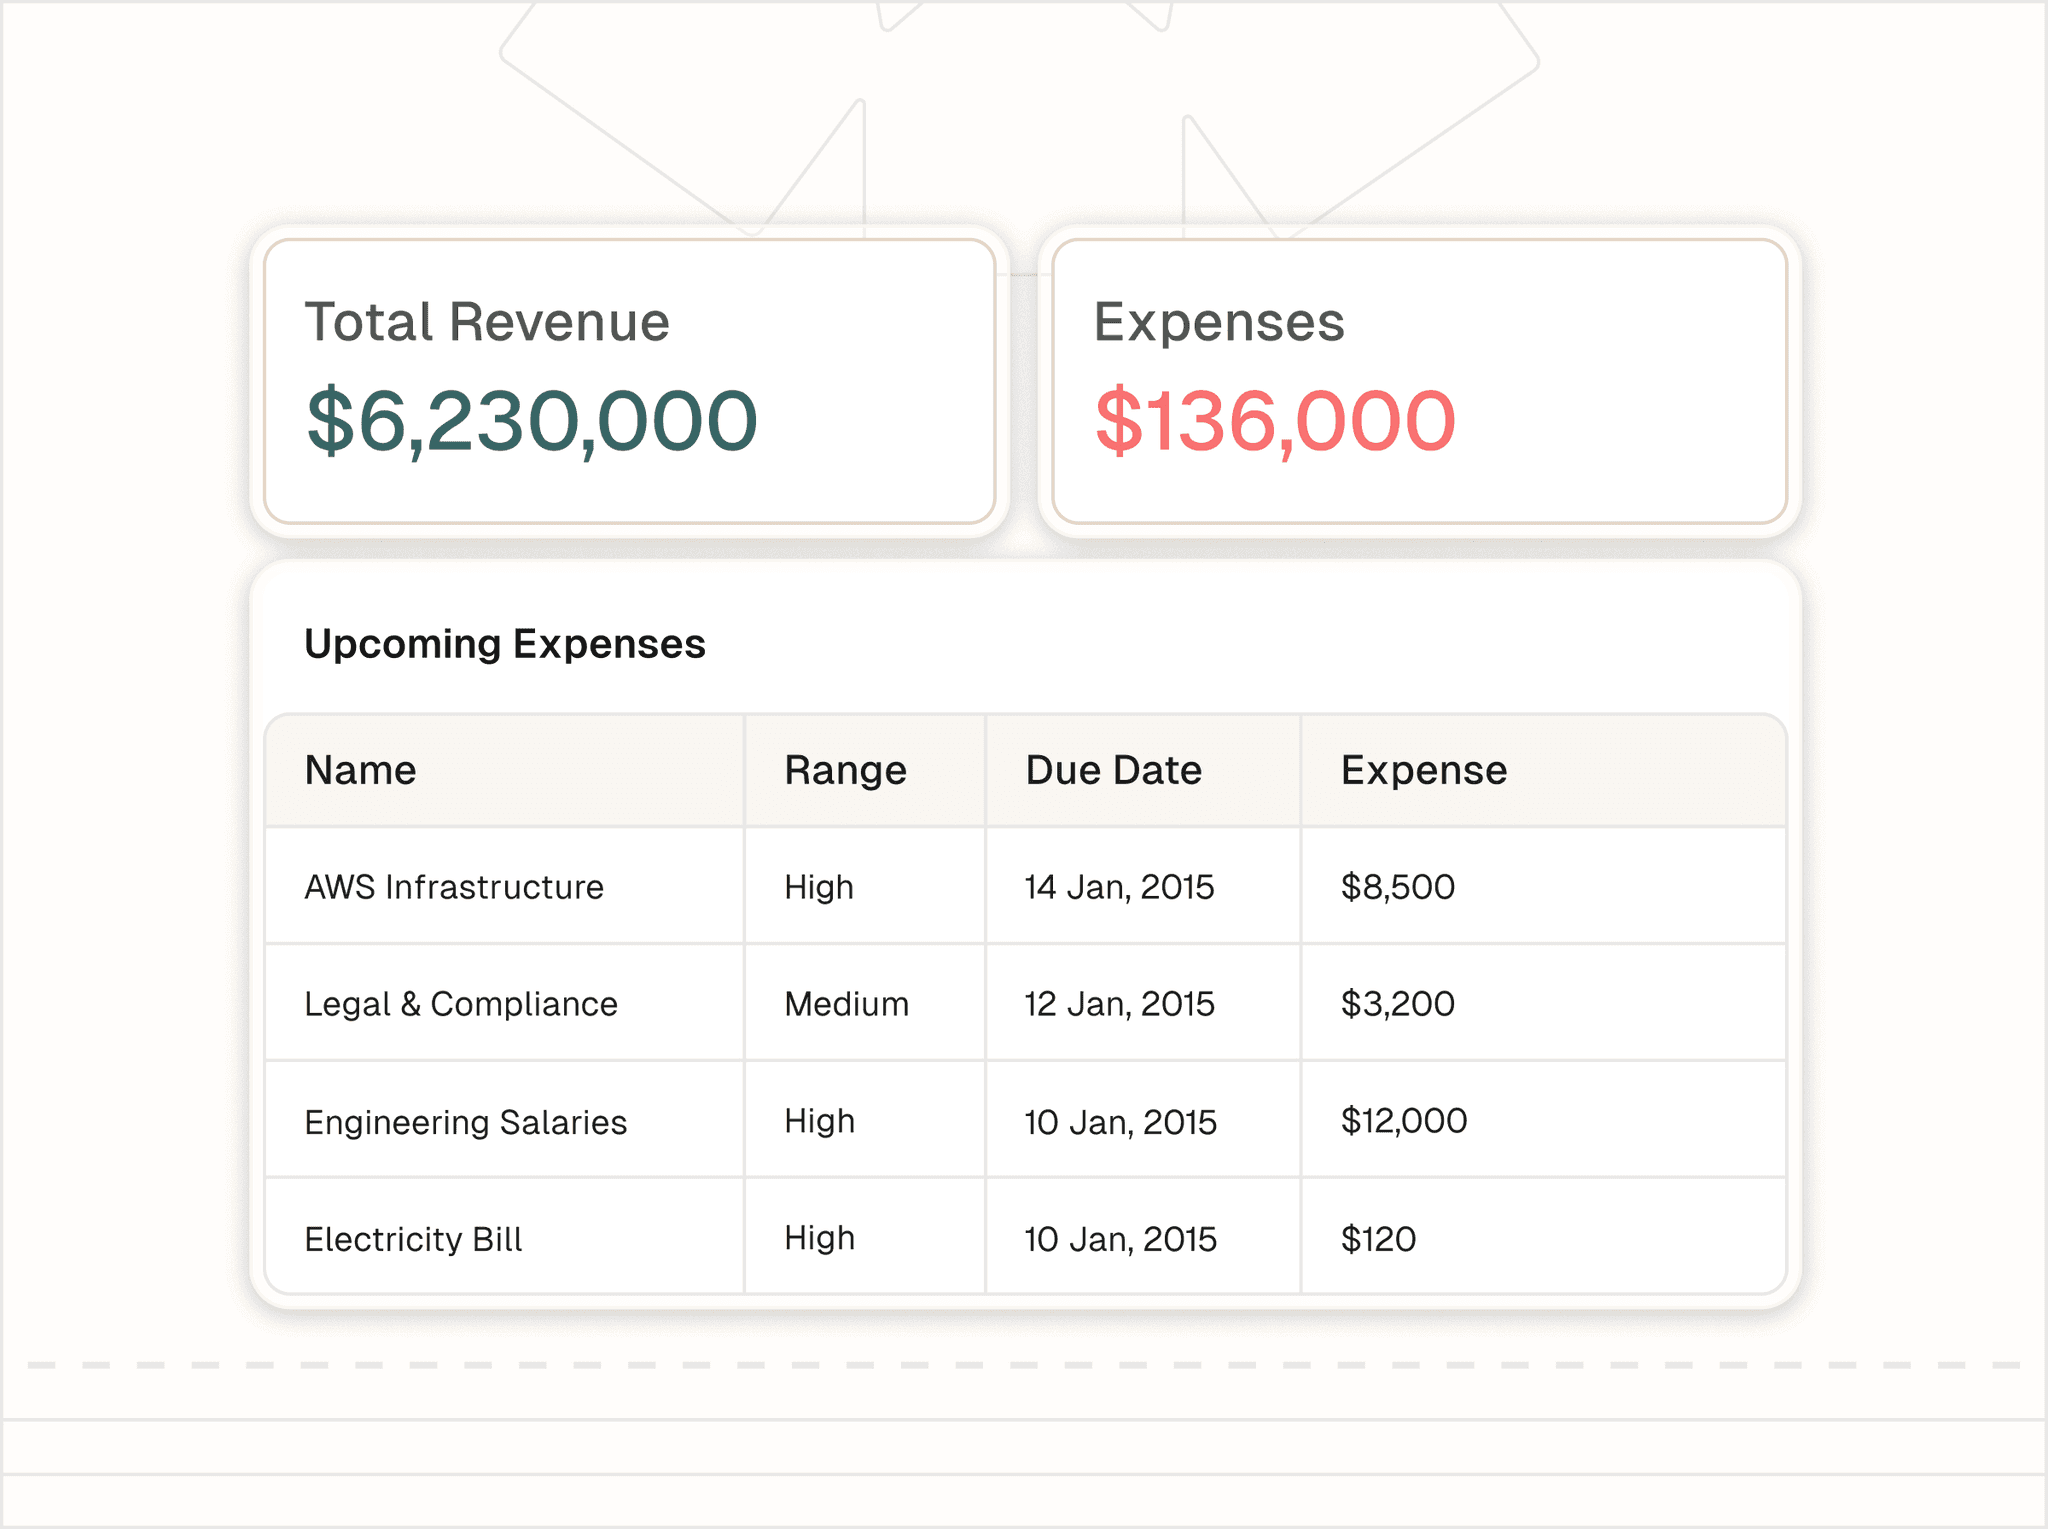Click the Medium range cell
The height and width of the screenshot is (1529, 2048).
pos(846,1004)
